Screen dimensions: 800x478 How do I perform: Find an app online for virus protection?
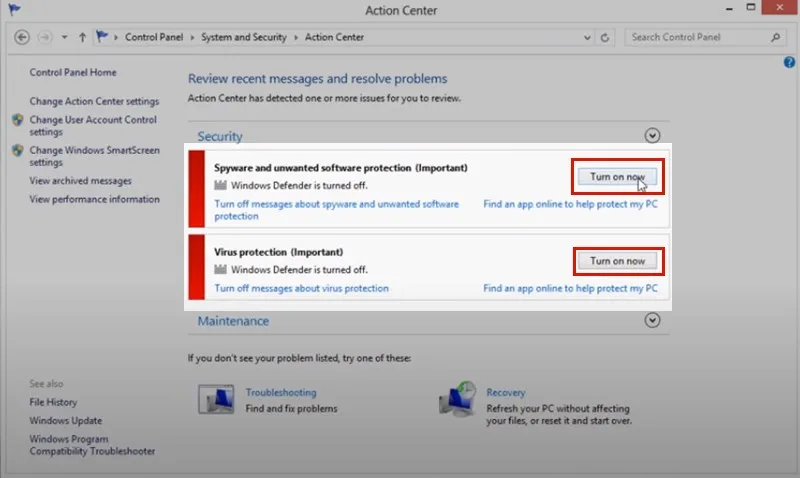(570, 288)
